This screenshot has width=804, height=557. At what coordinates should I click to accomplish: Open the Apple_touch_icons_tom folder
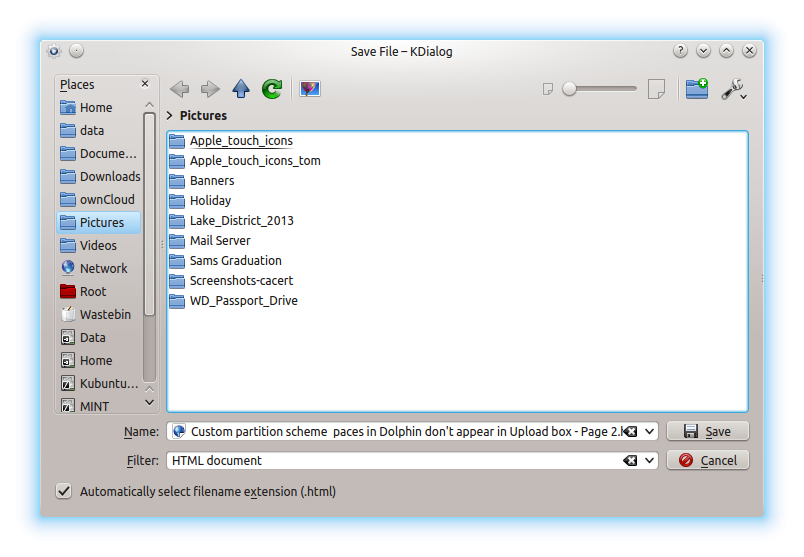coord(245,161)
